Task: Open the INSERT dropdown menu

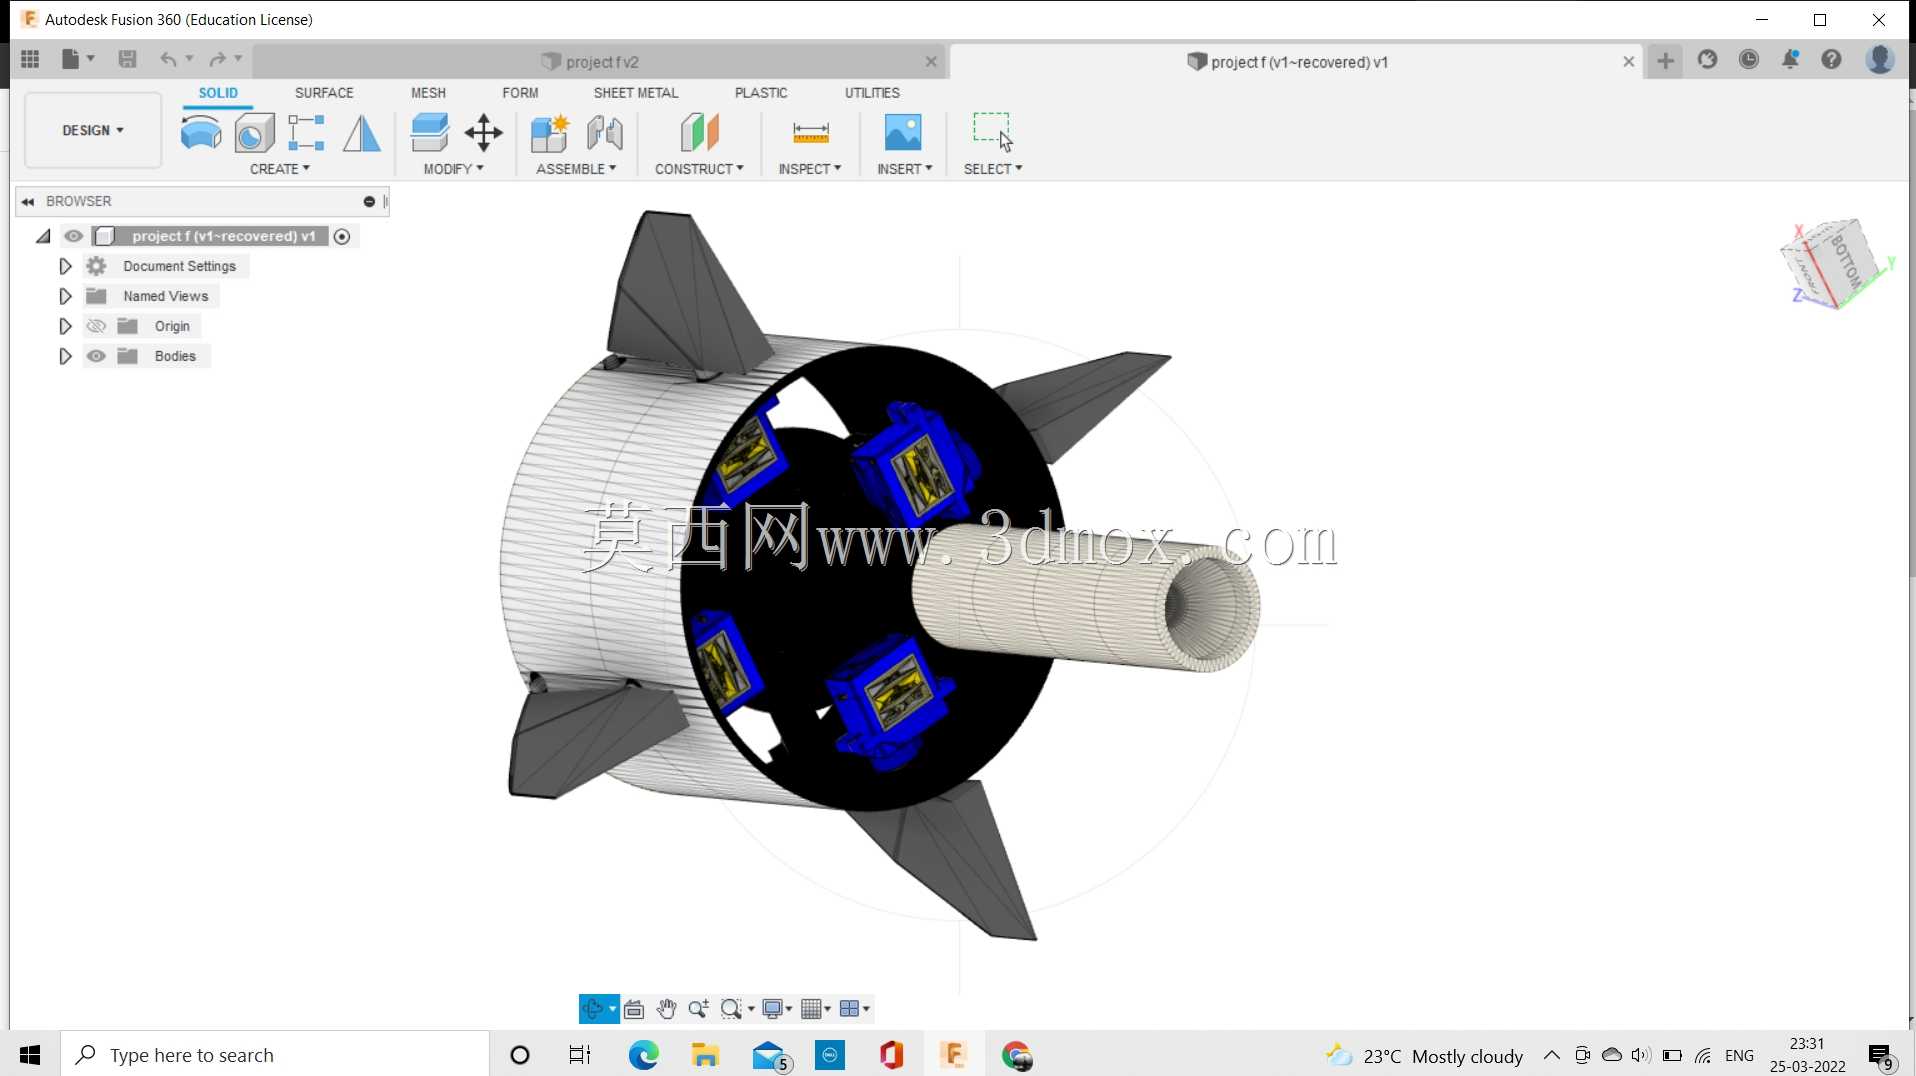Action: [x=905, y=169]
